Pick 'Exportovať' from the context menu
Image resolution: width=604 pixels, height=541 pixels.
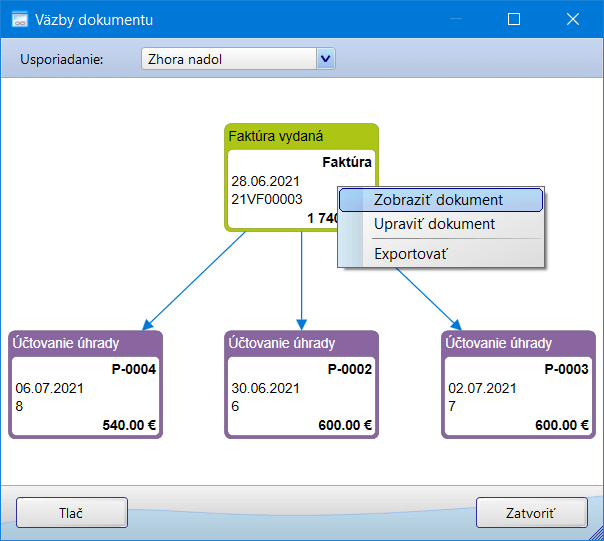click(410, 254)
